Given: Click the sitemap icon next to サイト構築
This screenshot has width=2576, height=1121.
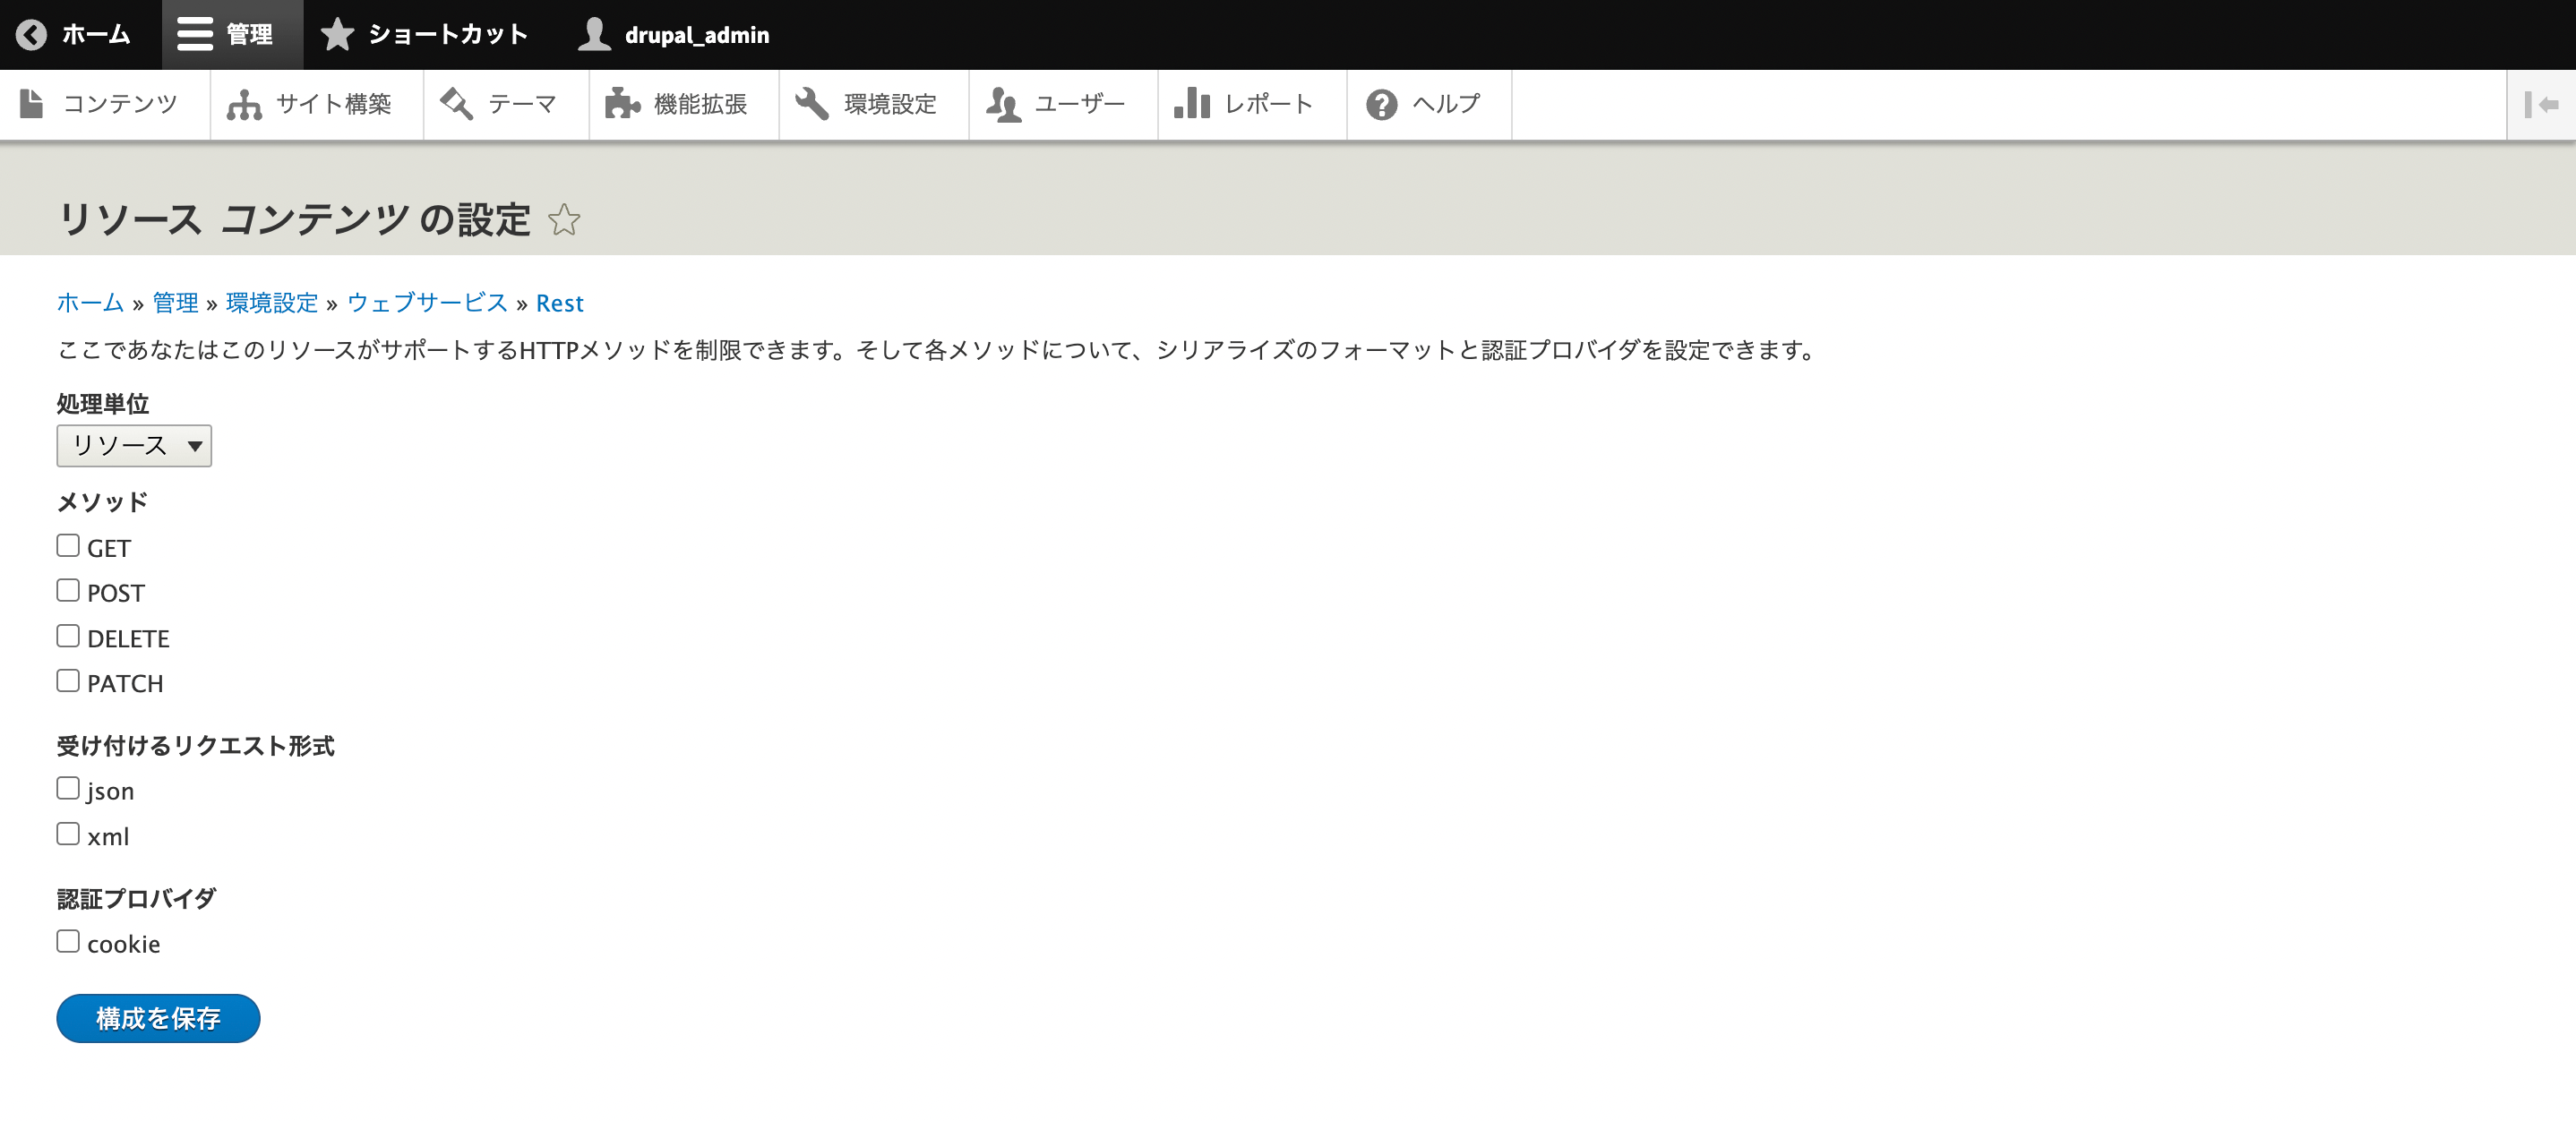Looking at the screenshot, I should [x=244, y=104].
